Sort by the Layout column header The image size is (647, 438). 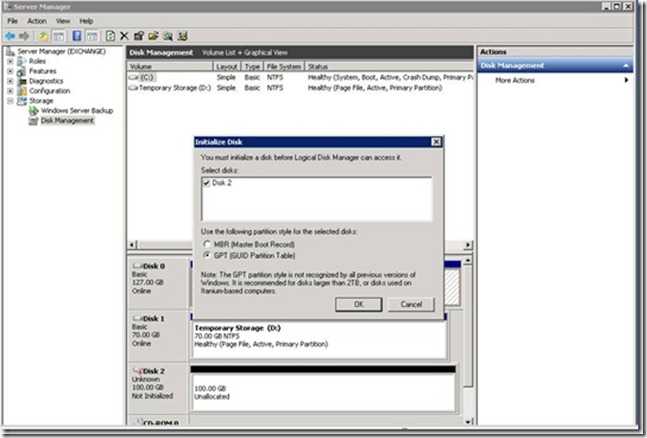click(227, 66)
